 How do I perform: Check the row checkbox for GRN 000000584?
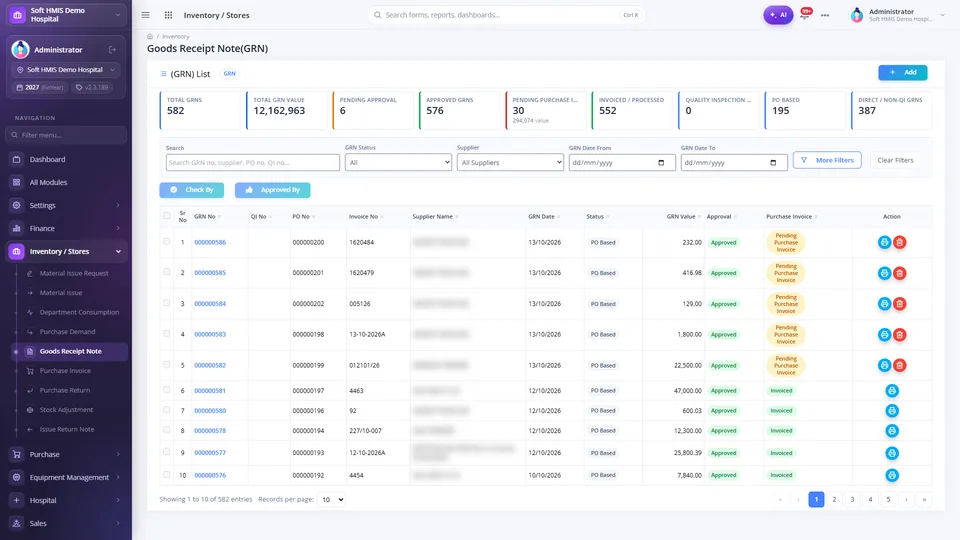coord(167,303)
